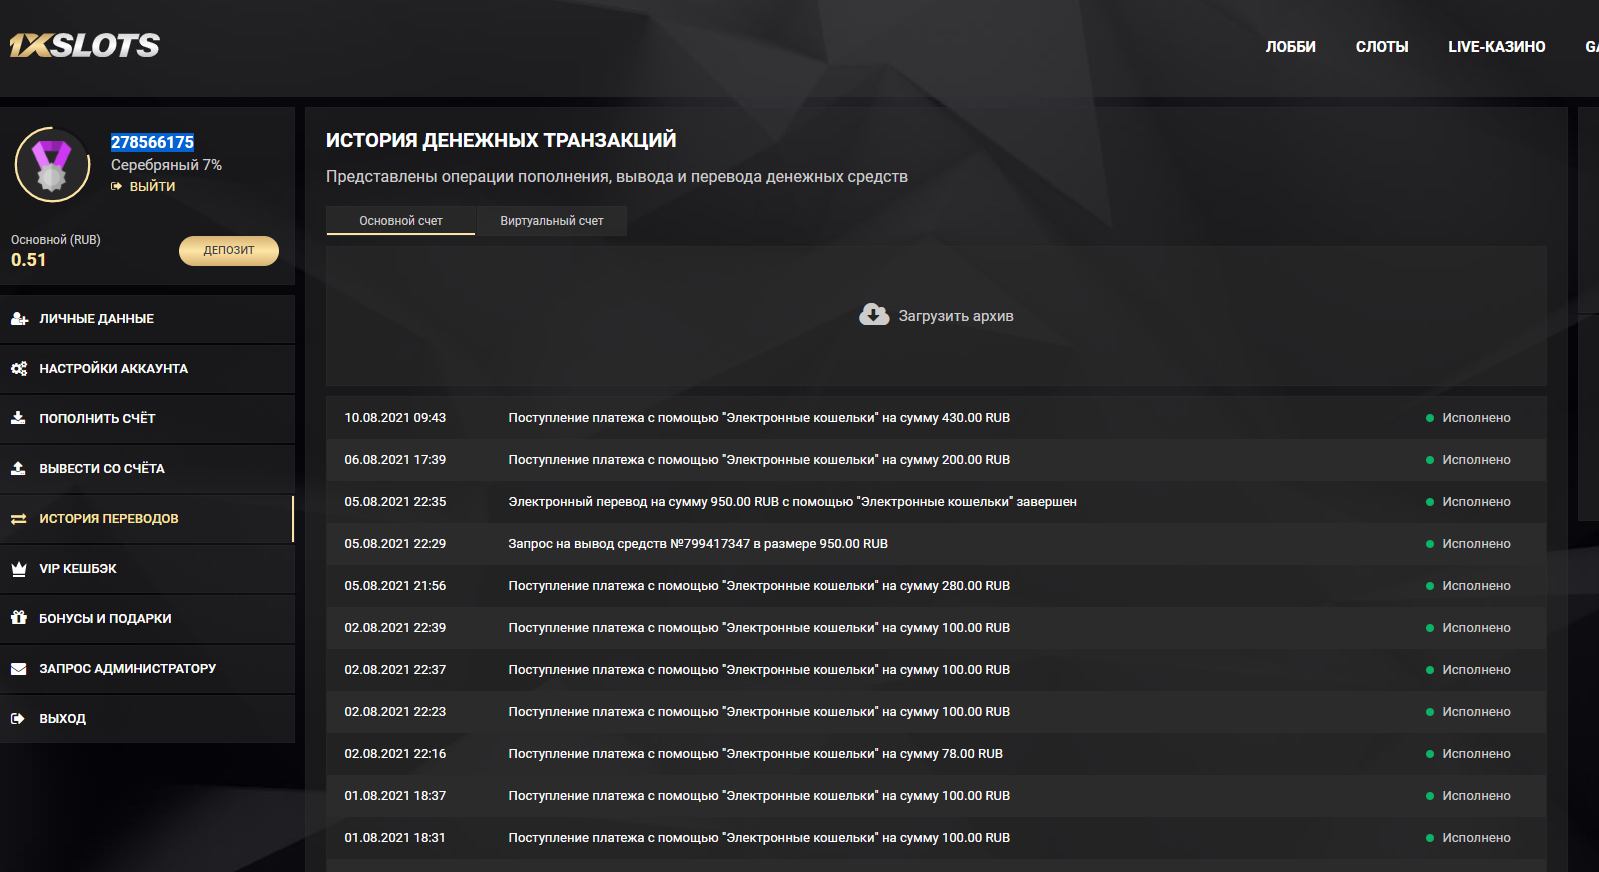Click the 78.00 RUB payment description
Screen dimensions: 1599x872
pyautogui.click(x=755, y=754)
